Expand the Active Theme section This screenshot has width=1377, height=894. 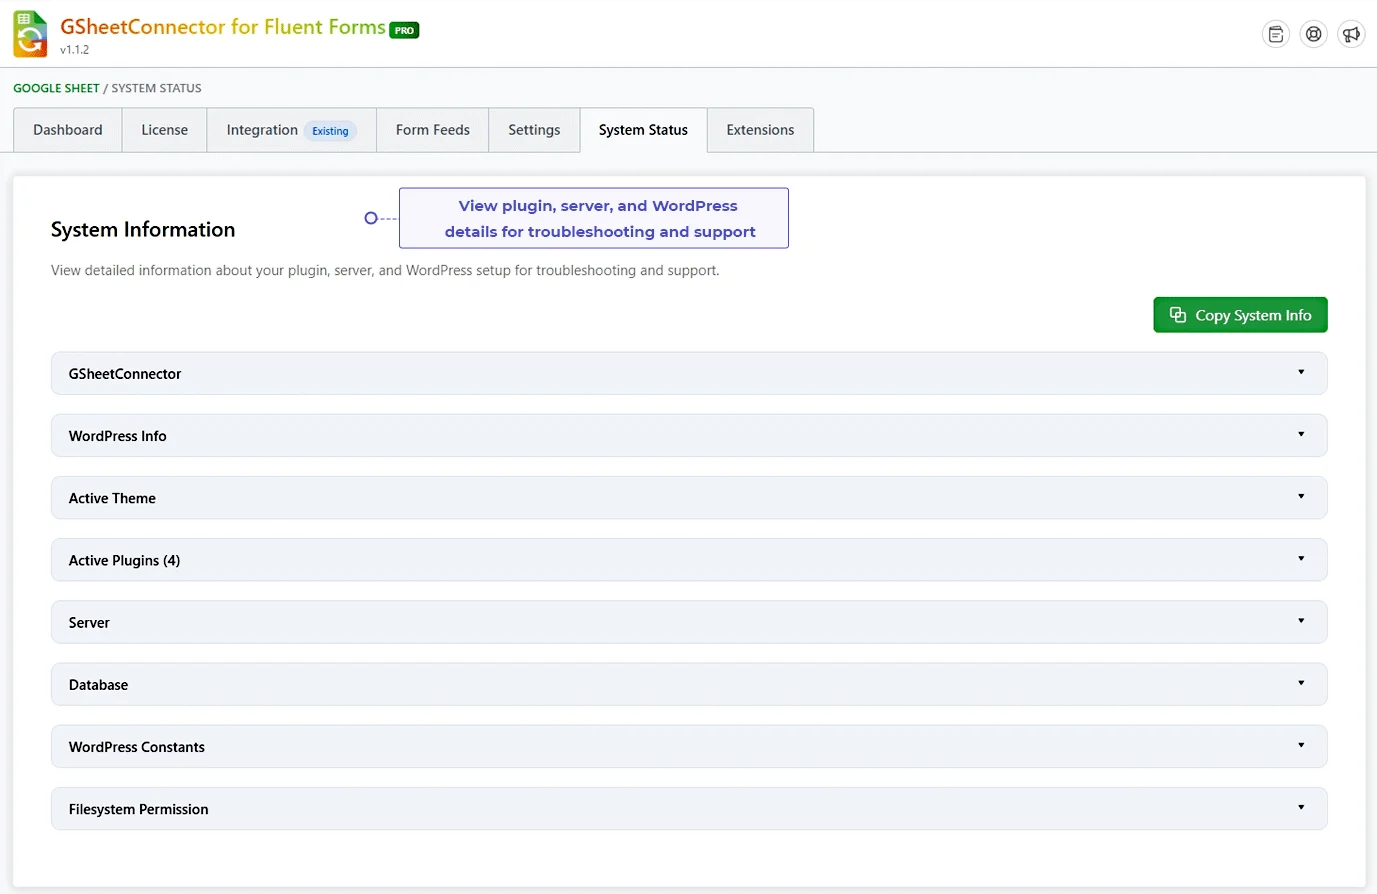(689, 497)
